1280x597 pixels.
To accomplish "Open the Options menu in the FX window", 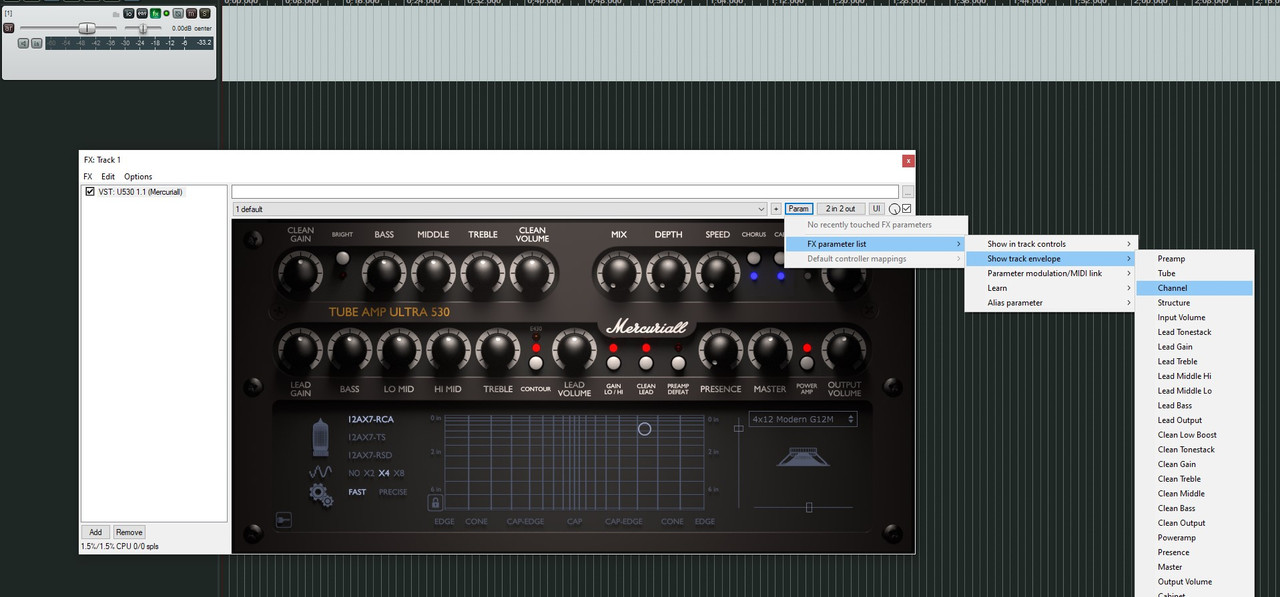I will tap(138, 176).
